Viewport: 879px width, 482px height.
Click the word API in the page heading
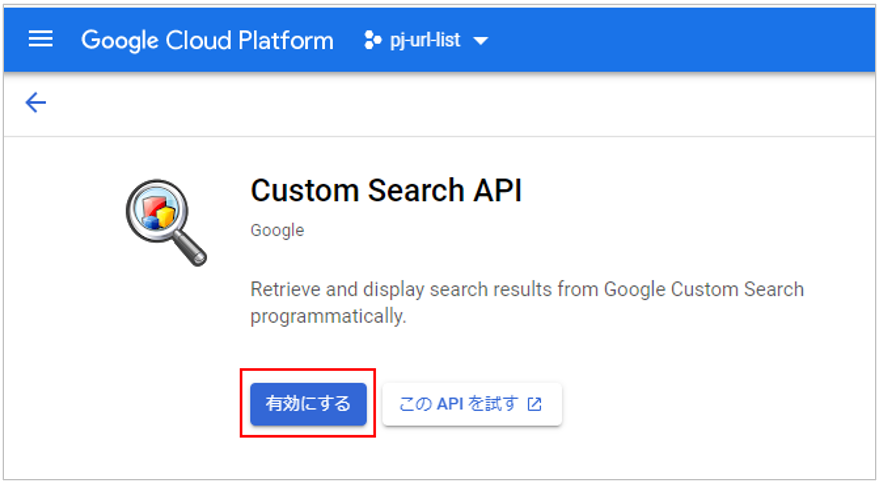click(497, 190)
